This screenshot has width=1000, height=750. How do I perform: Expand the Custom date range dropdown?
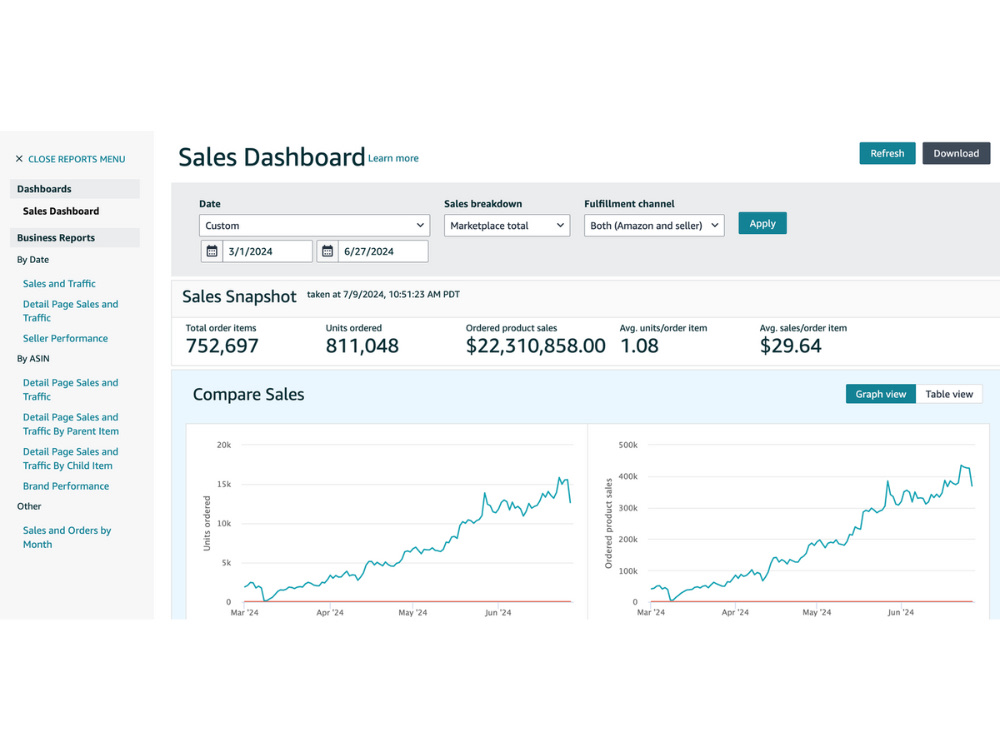(x=314, y=225)
